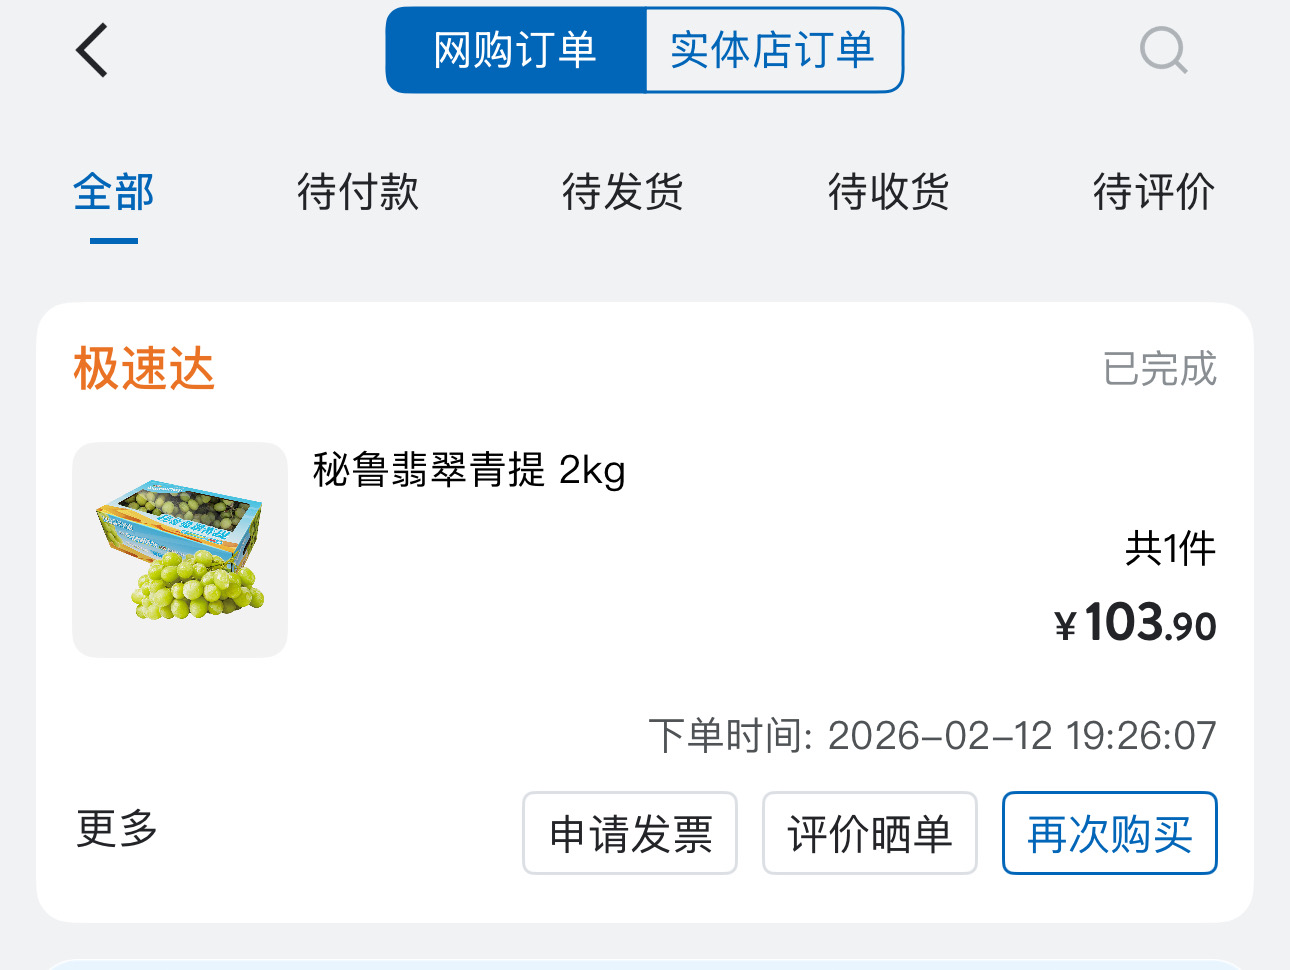Click the 下单时间 order timestamp
Viewport: 1290px width, 970px height.
[932, 736]
